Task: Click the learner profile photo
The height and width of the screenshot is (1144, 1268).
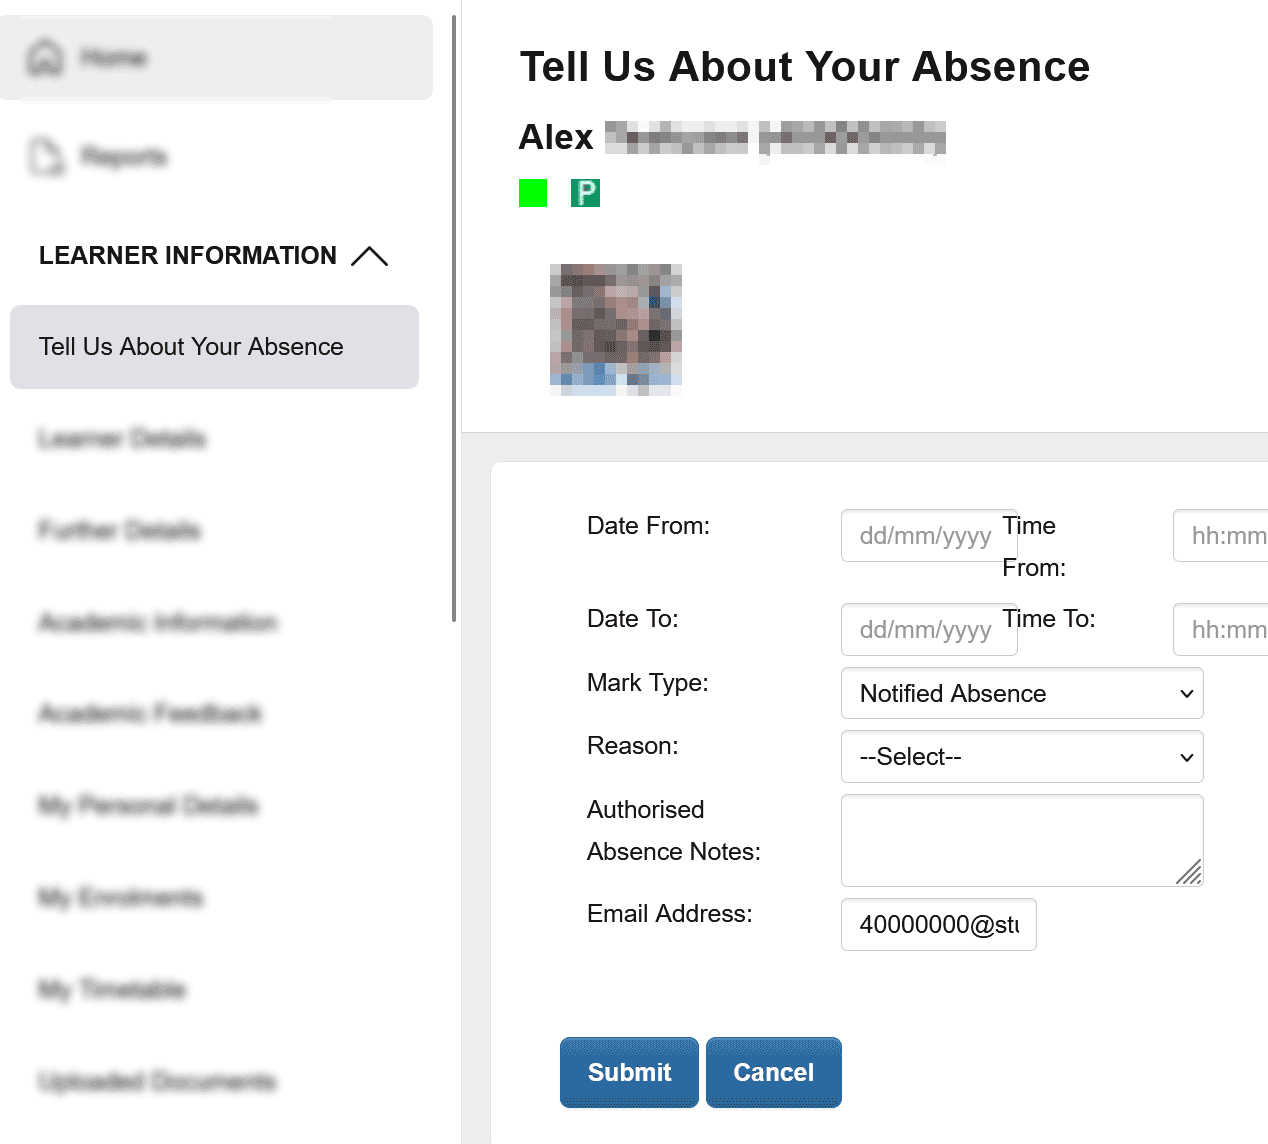Action: coord(616,329)
